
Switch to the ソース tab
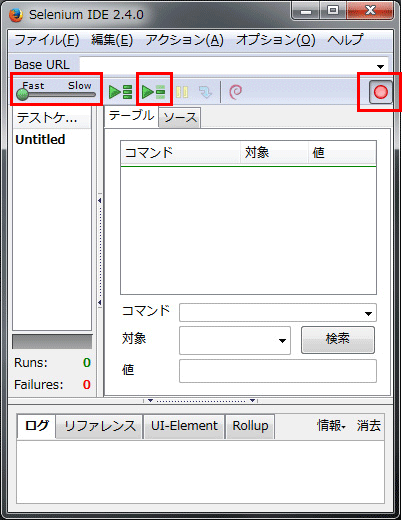point(180,117)
